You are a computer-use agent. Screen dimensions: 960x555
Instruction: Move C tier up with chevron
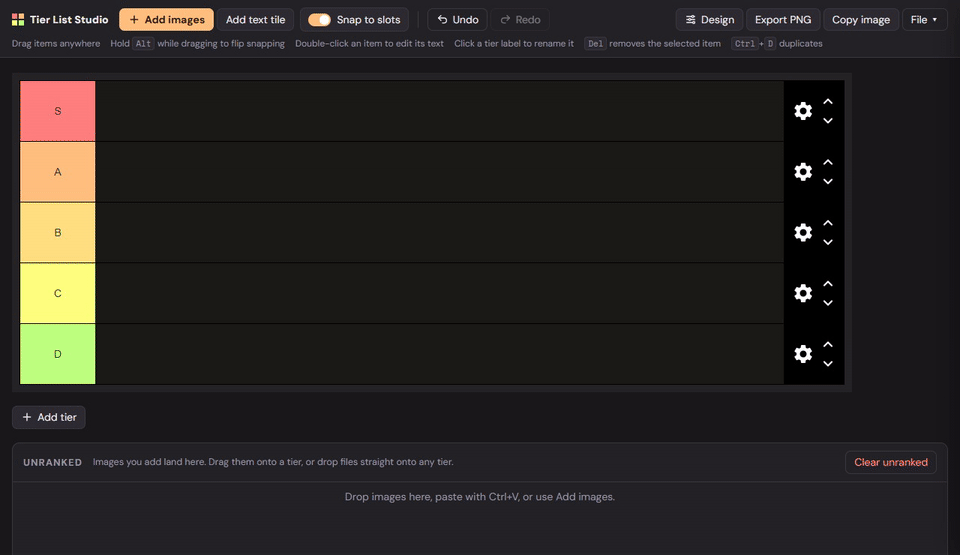[828, 284]
